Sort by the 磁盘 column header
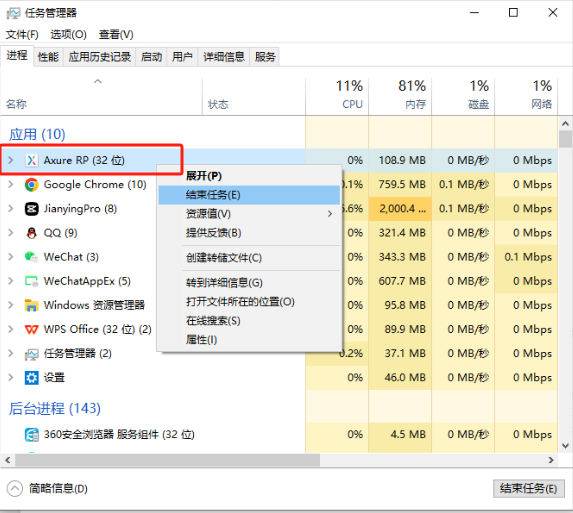This screenshot has width=573, height=513. coord(463,96)
